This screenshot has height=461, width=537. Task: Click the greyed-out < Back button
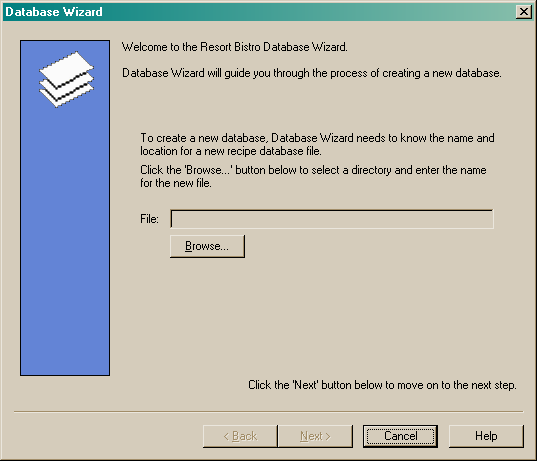[240, 436]
